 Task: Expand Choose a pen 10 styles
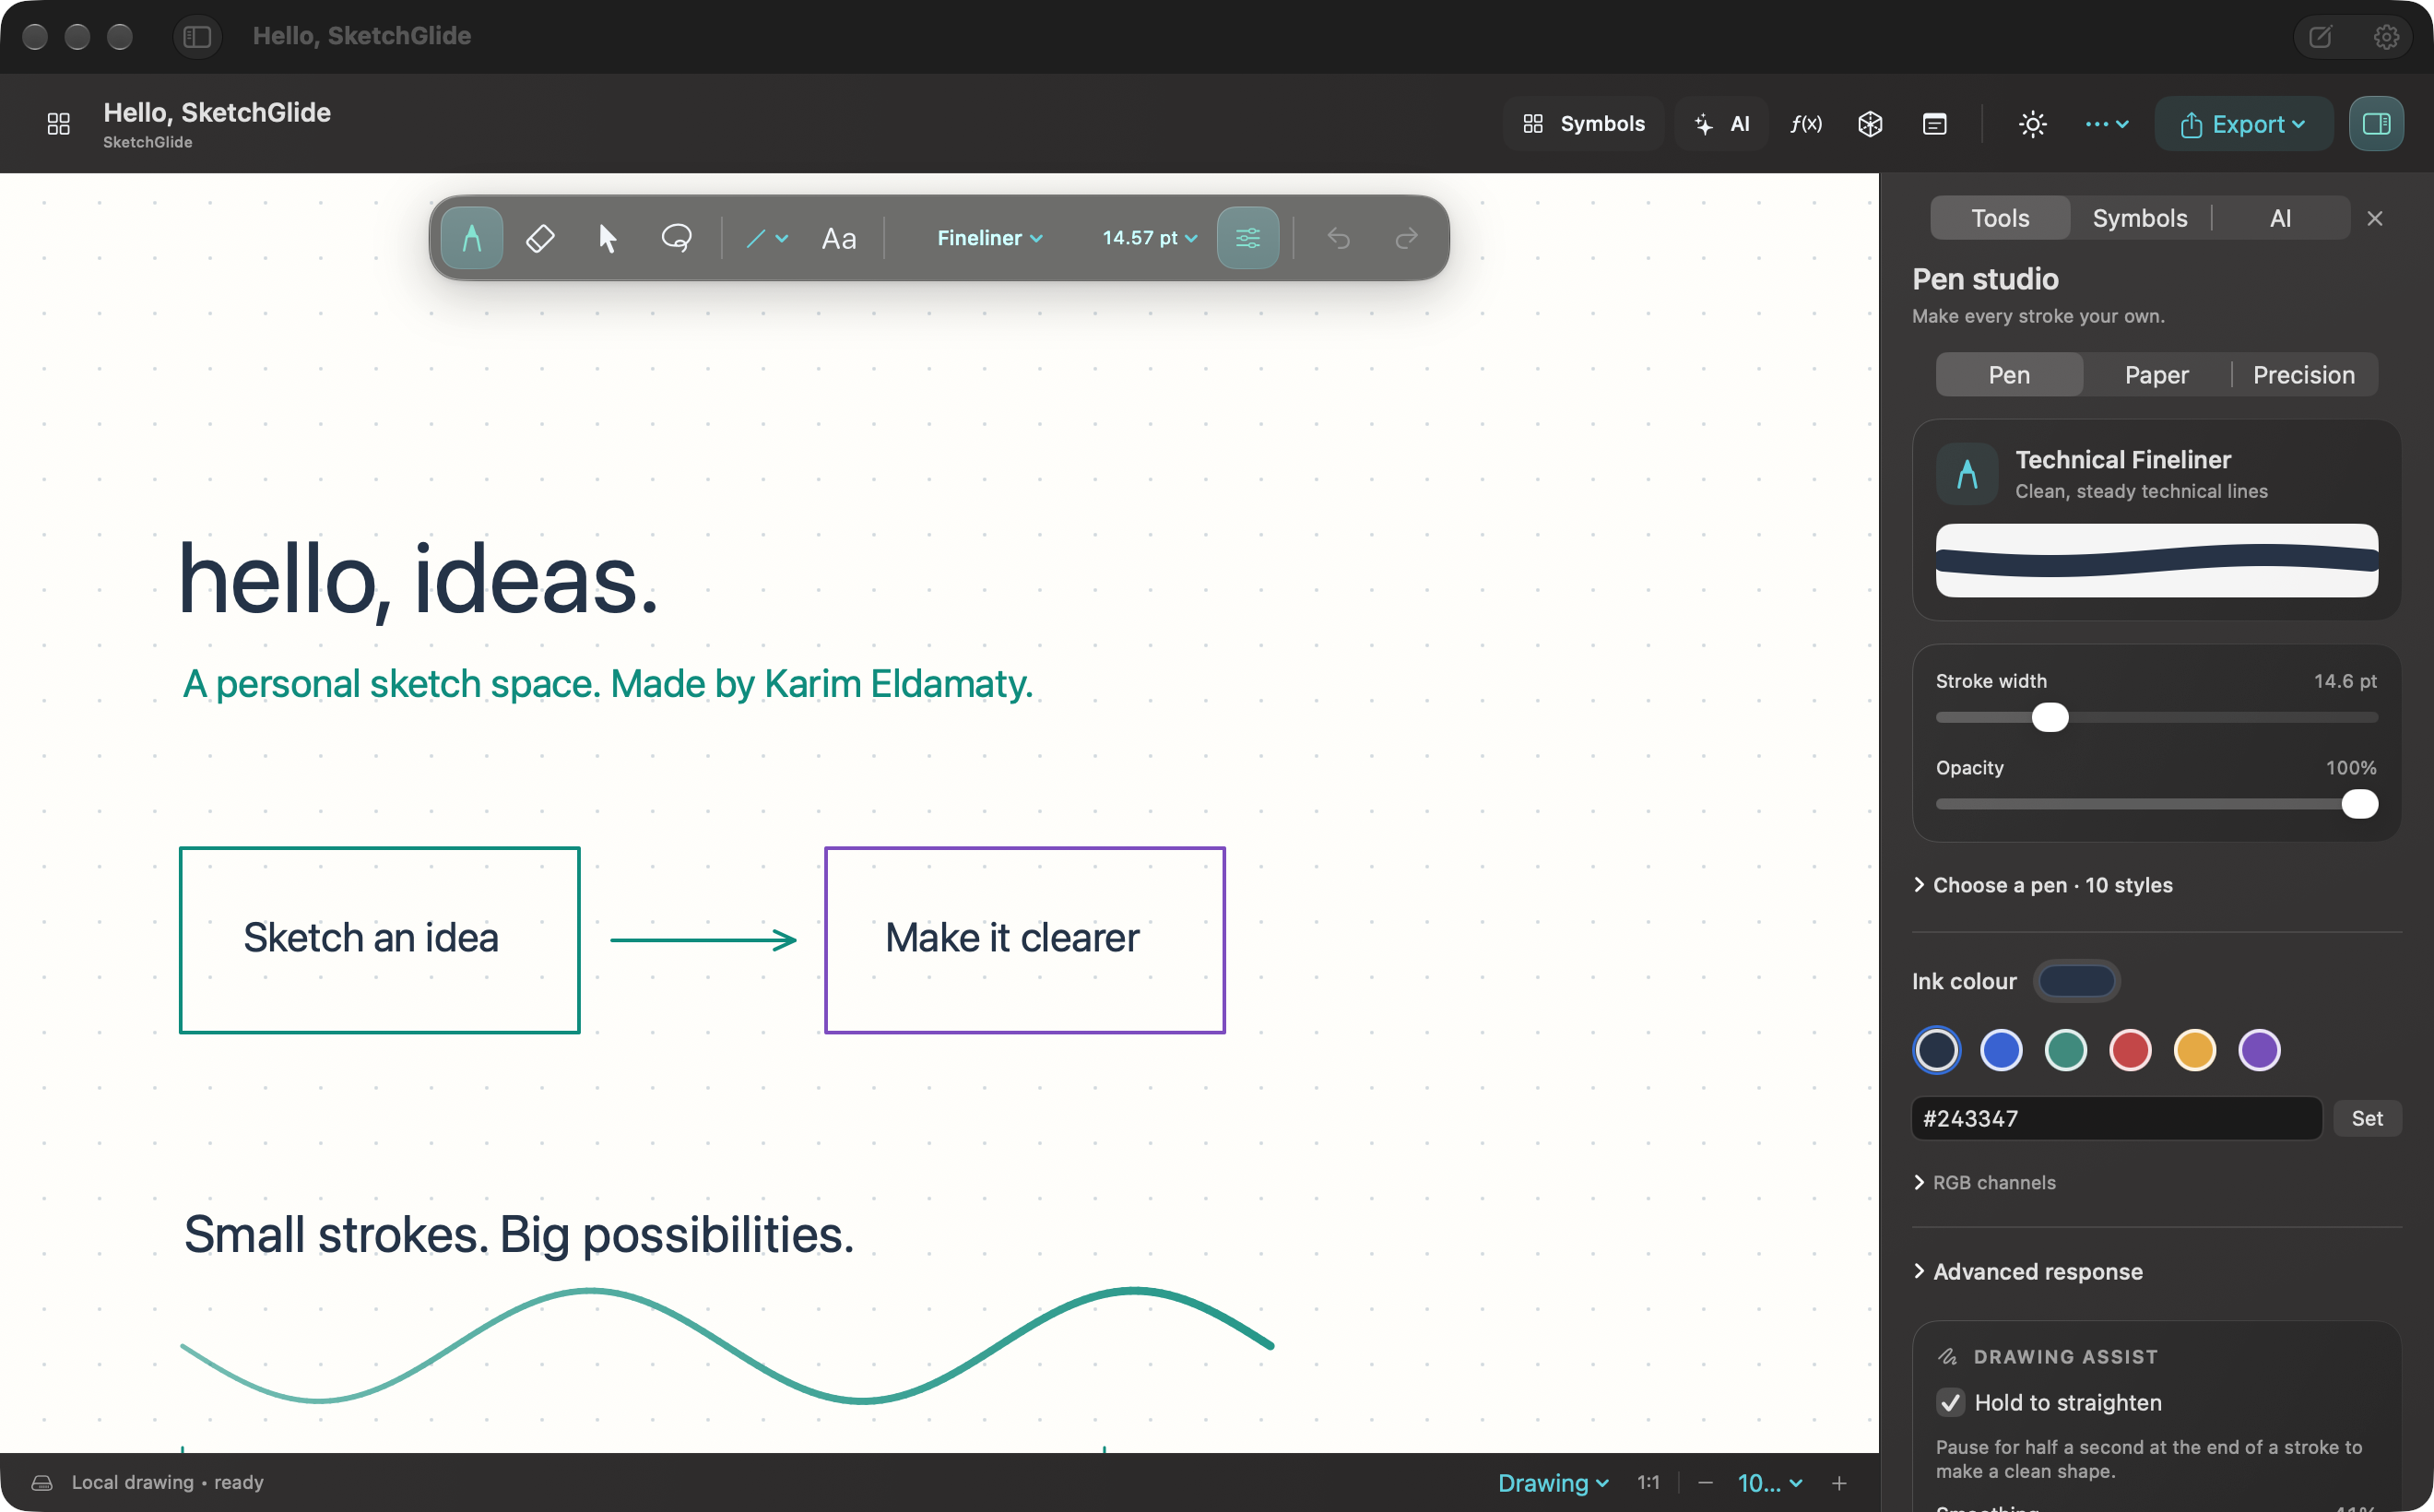click(2042, 885)
